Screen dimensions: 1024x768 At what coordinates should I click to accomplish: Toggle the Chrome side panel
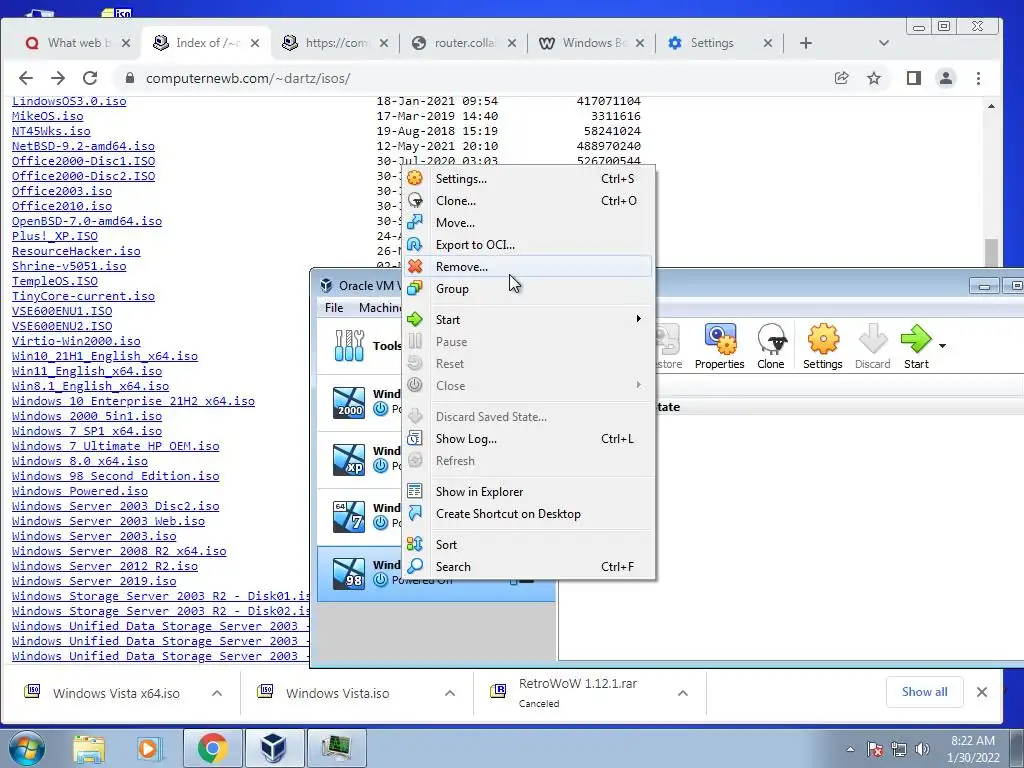click(x=914, y=78)
